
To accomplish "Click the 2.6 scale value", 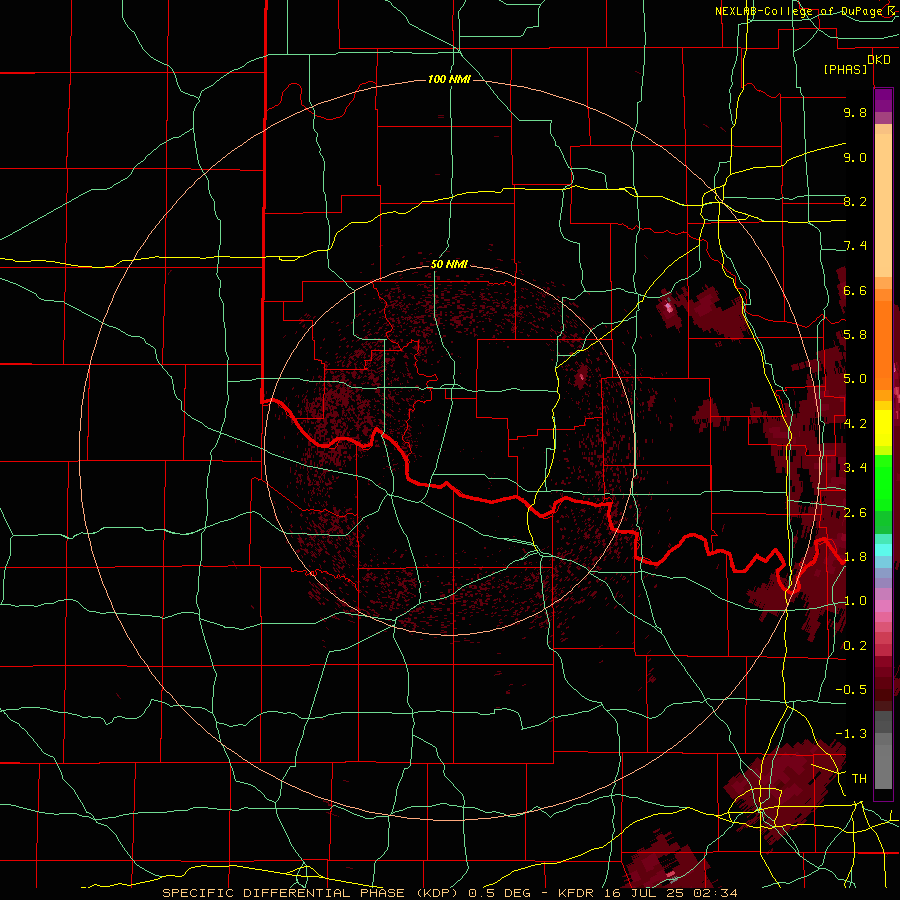I will tap(855, 513).
